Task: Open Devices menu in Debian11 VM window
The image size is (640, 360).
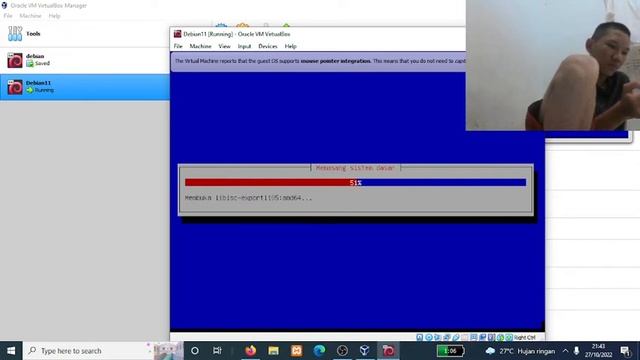Action: pyautogui.click(x=268, y=46)
